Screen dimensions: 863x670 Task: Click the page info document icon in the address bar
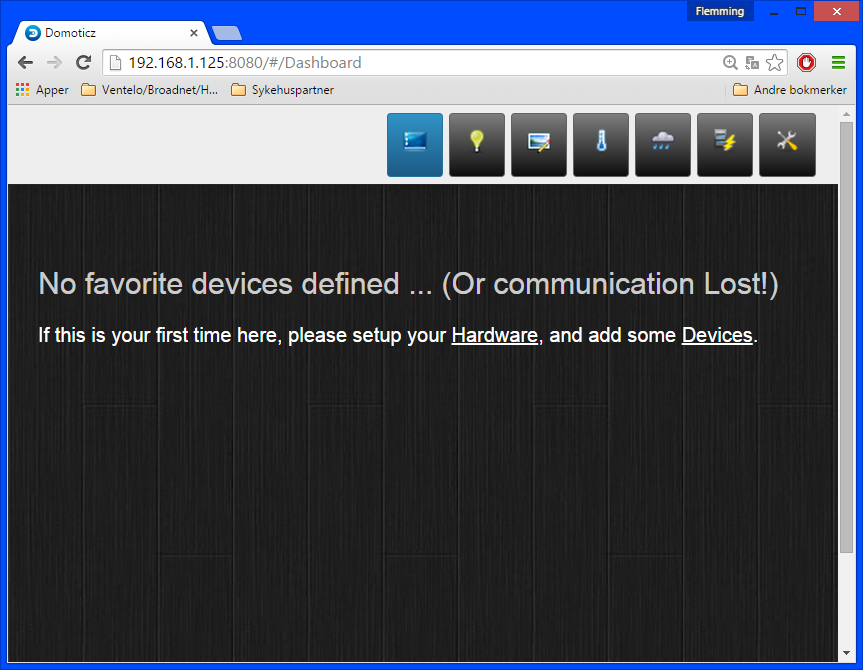tap(115, 63)
